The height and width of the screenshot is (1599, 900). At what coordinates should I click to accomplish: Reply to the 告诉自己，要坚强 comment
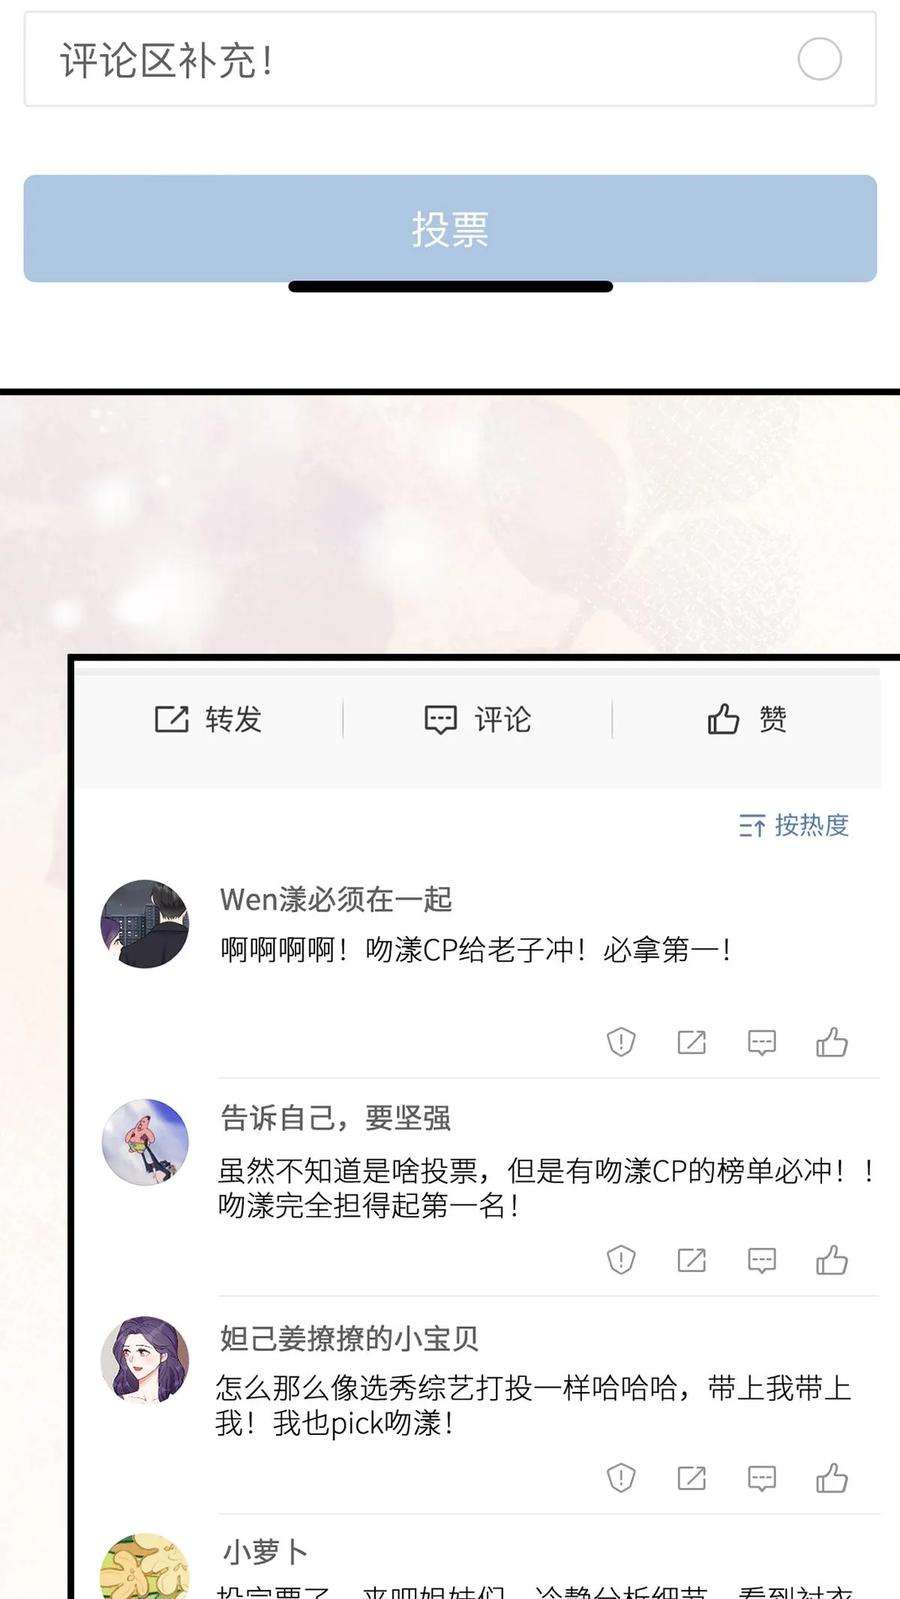click(762, 1260)
